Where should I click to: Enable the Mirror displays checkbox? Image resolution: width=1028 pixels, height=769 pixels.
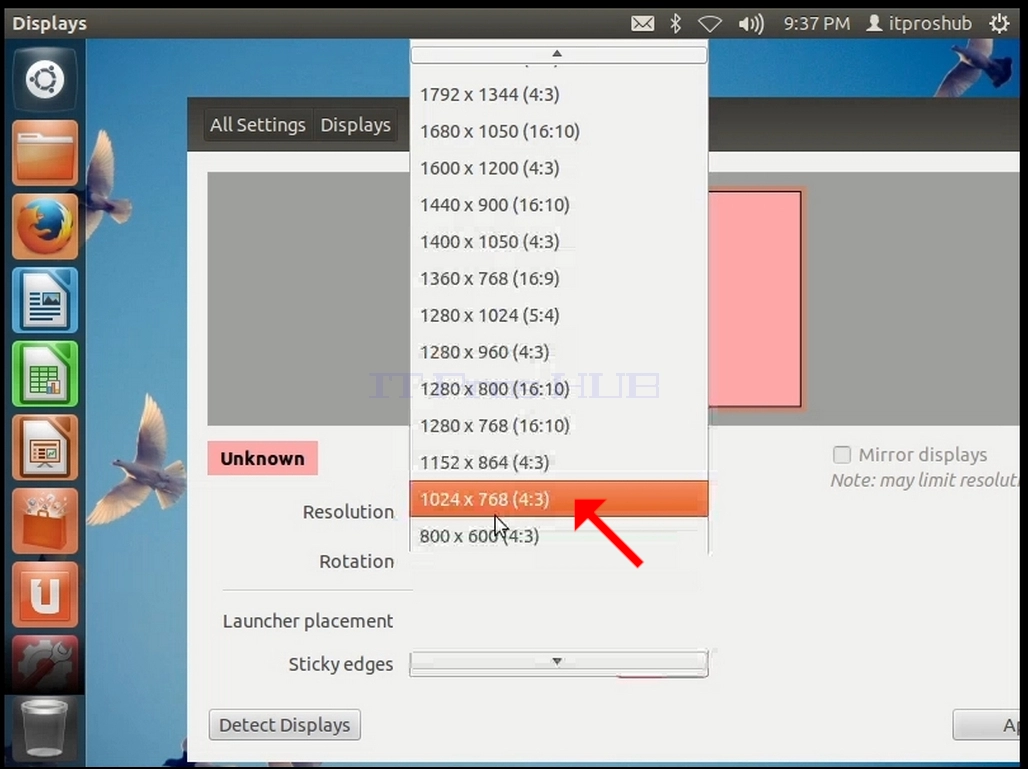pyautogui.click(x=842, y=454)
